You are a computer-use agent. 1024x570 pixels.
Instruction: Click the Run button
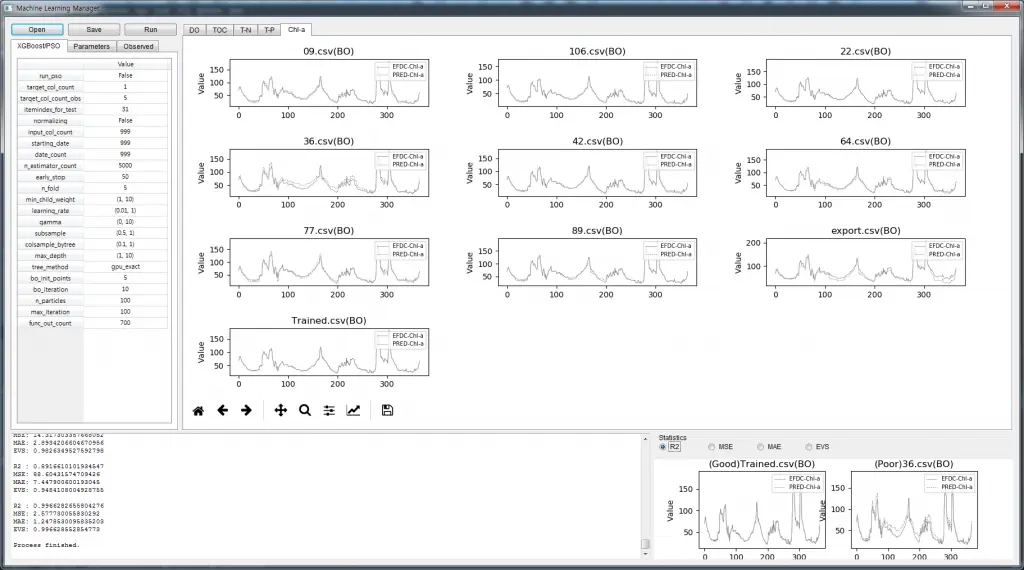[150, 29]
